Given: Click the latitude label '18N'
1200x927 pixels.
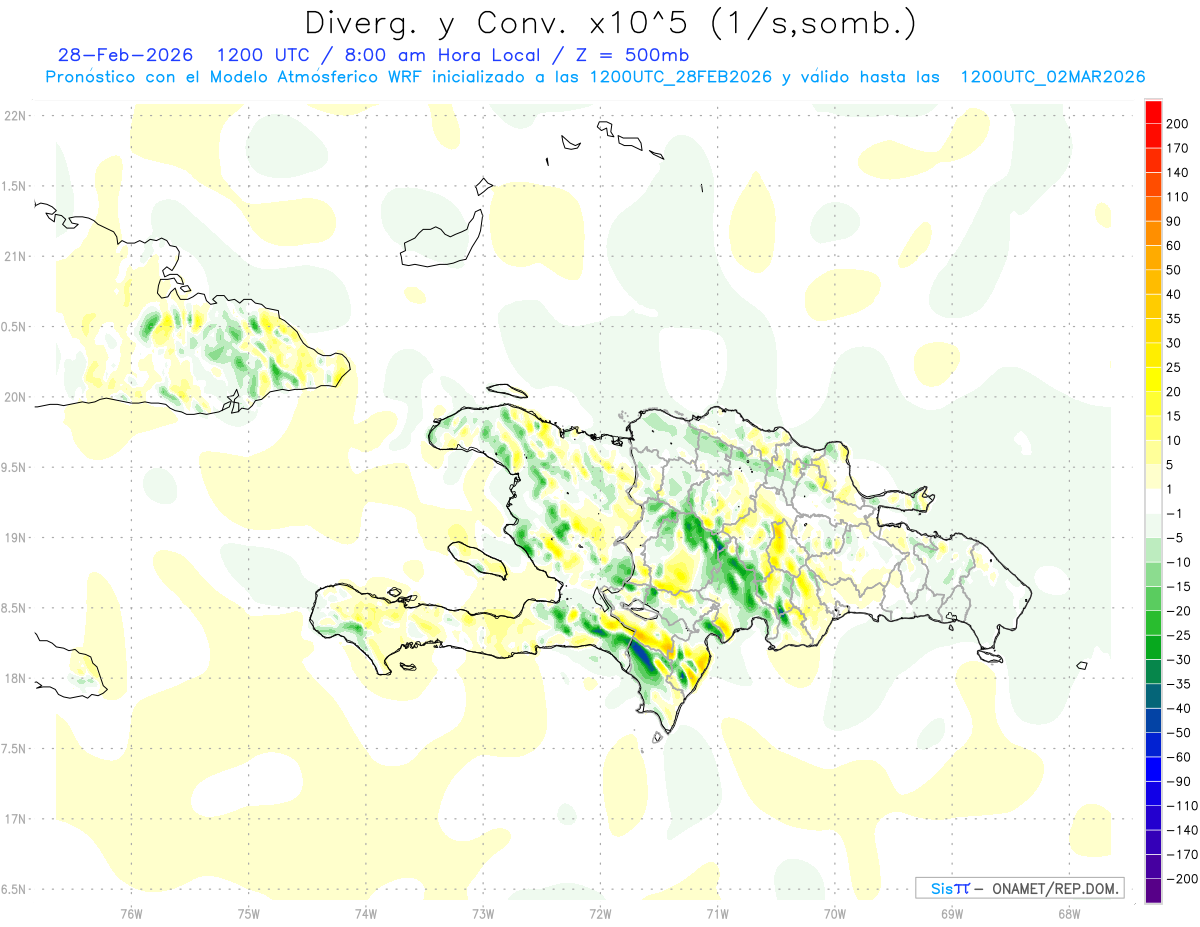Looking at the screenshot, I should point(14,678).
